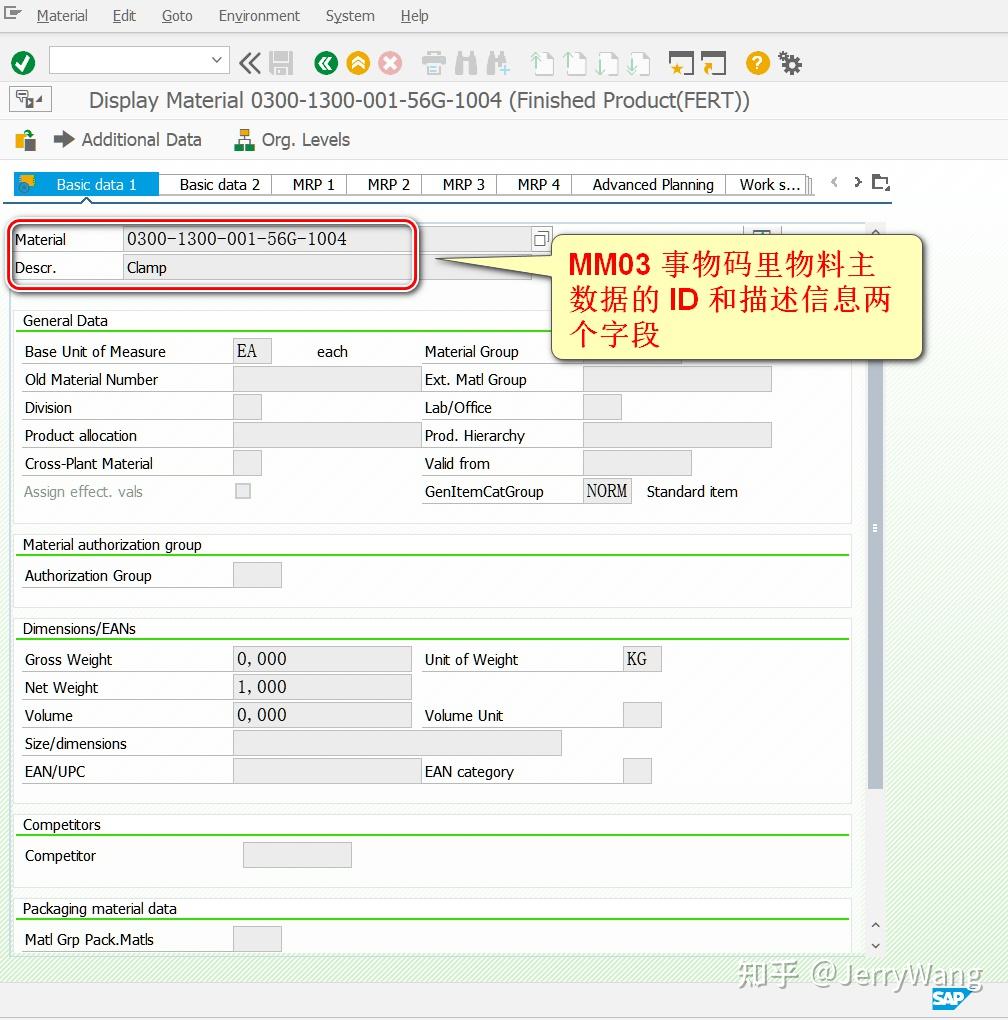The width and height of the screenshot is (1008, 1020).
Task: Click the green Enter checkmark icon
Action: 22,63
